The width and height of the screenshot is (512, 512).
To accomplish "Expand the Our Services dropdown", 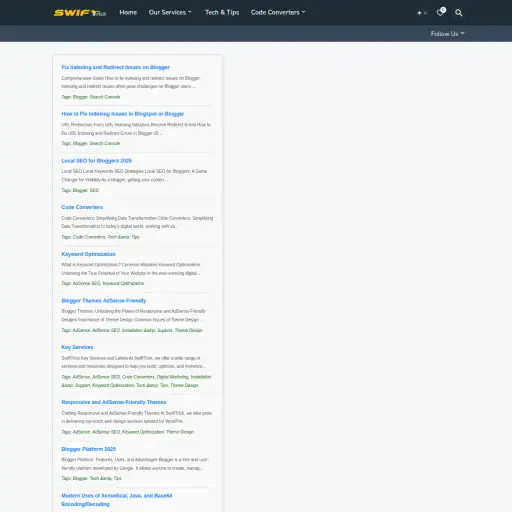I will (x=170, y=12).
